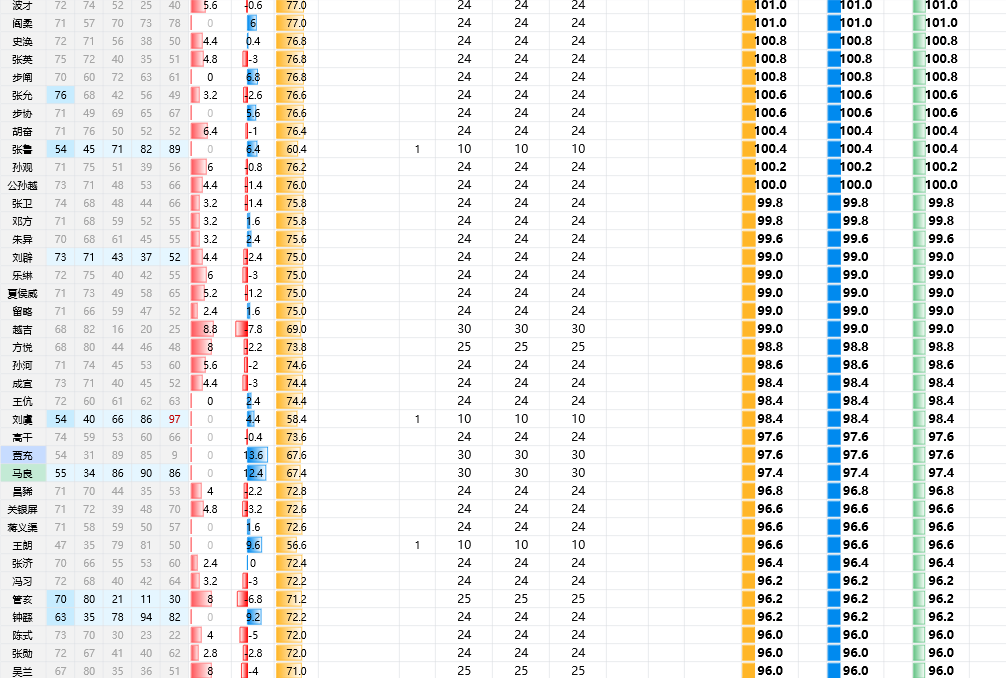Screen dimensions: 1006x678
Task: Select the 张英 name cell
Action: [22, 59]
